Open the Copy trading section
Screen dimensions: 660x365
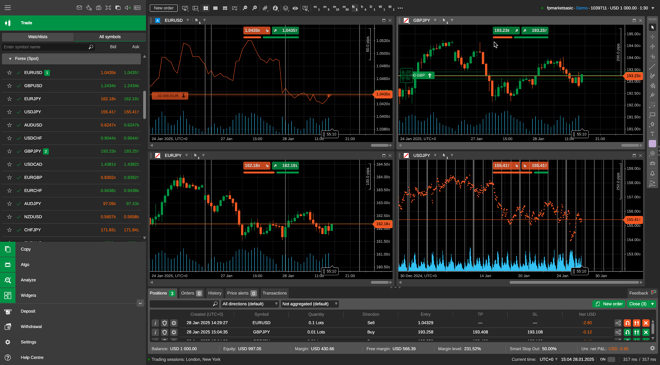point(25,249)
